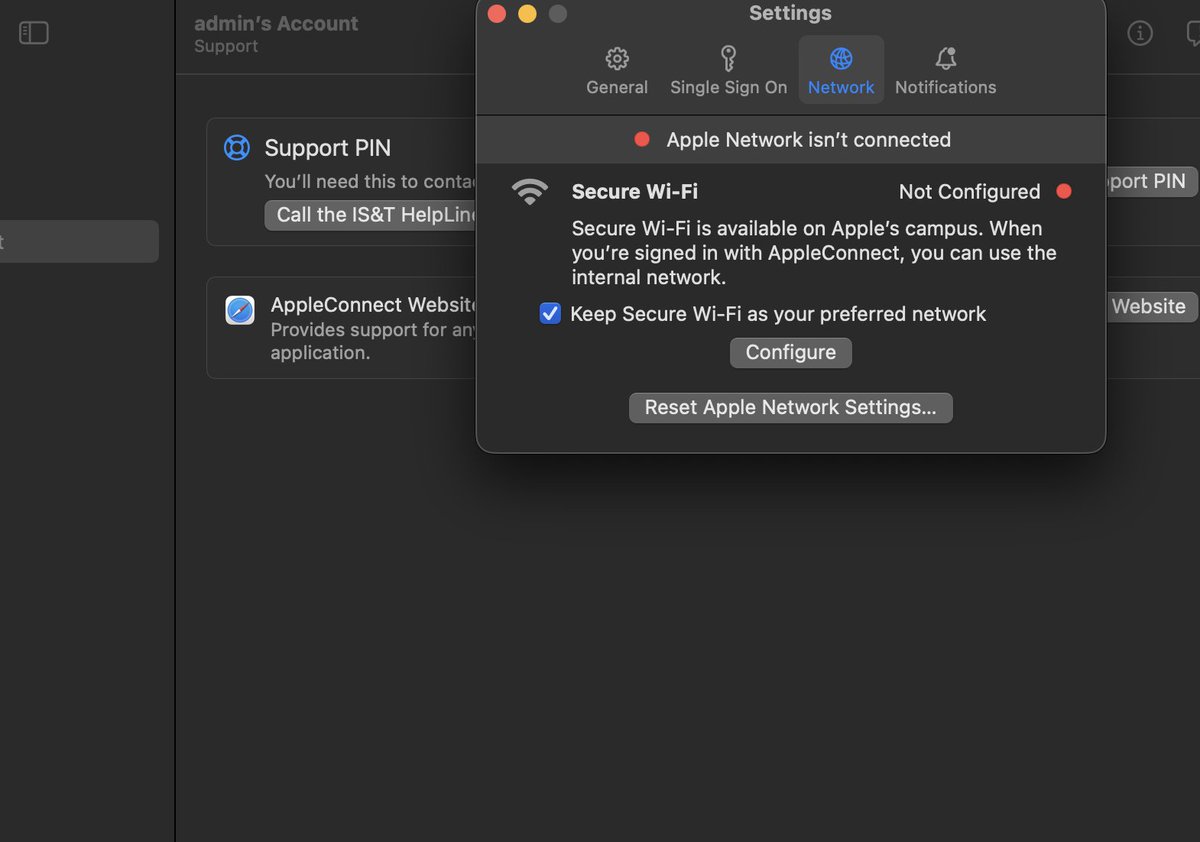The image size is (1200, 842).
Task: Click the Configure button
Action: tap(791, 352)
